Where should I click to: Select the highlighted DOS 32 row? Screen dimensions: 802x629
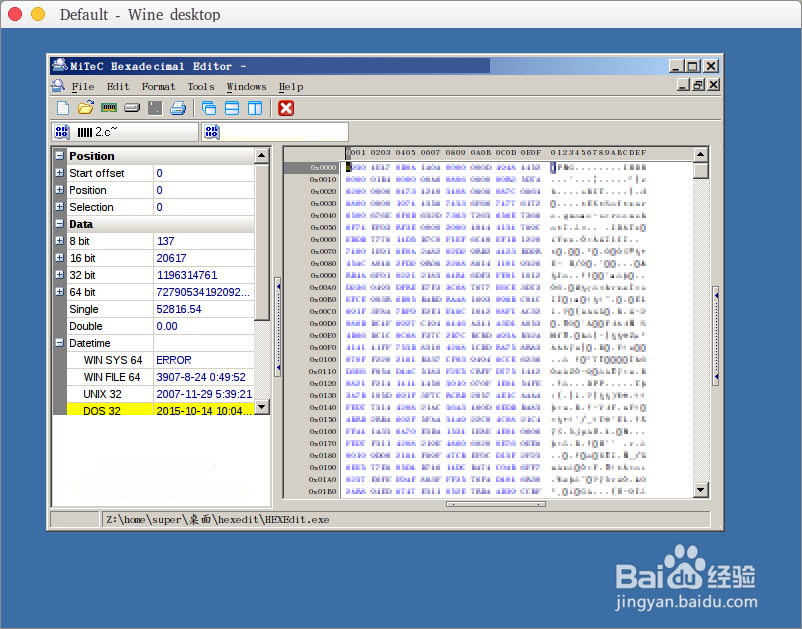160,410
